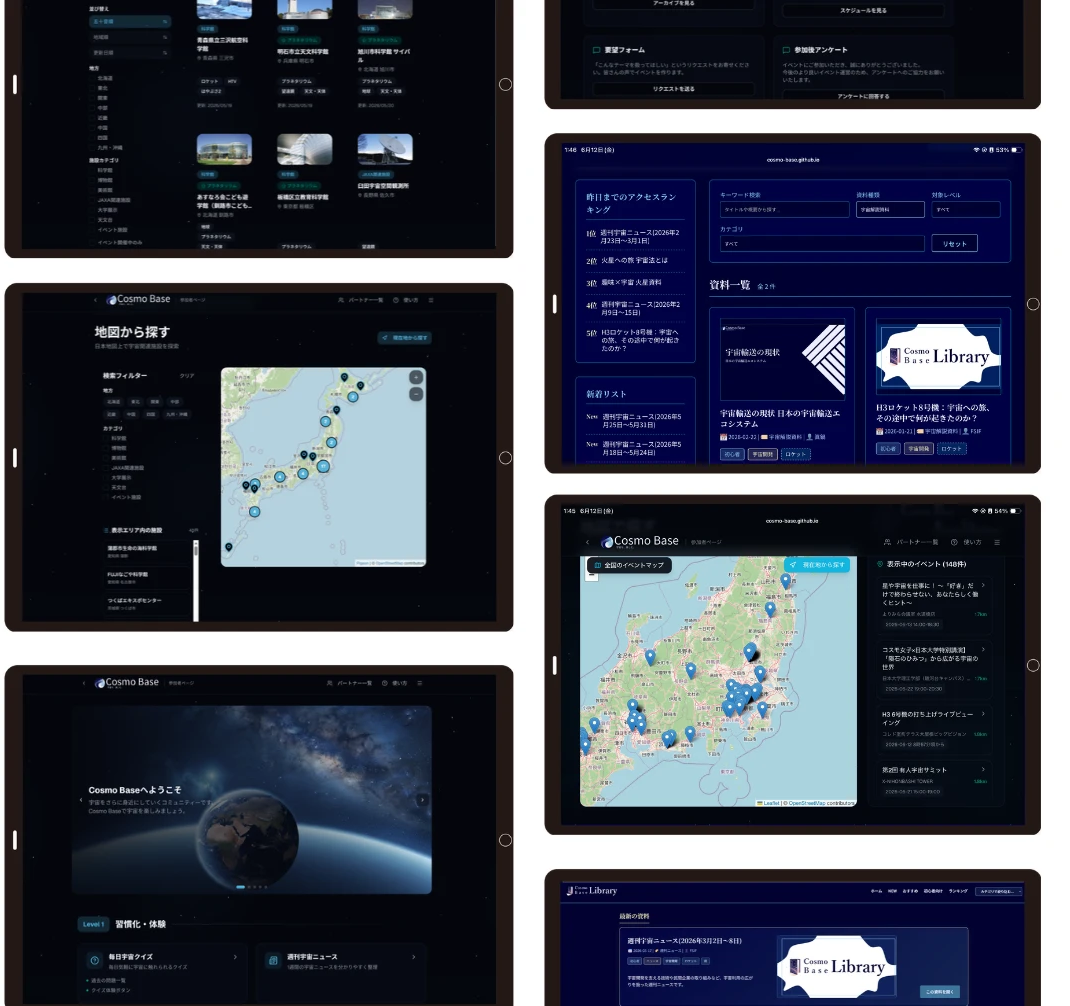
Task: Open the 対象レベル dropdown
Action: (x=966, y=210)
